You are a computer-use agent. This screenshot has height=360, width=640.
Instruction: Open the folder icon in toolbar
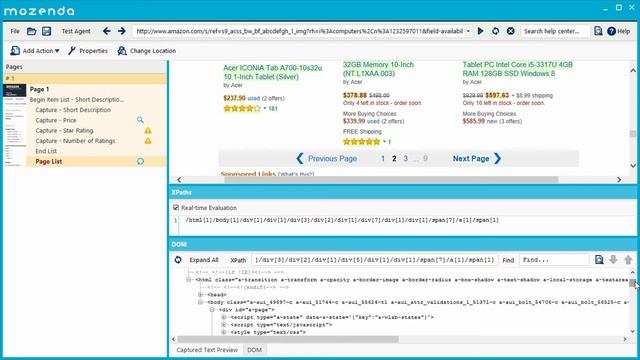coord(31,31)
